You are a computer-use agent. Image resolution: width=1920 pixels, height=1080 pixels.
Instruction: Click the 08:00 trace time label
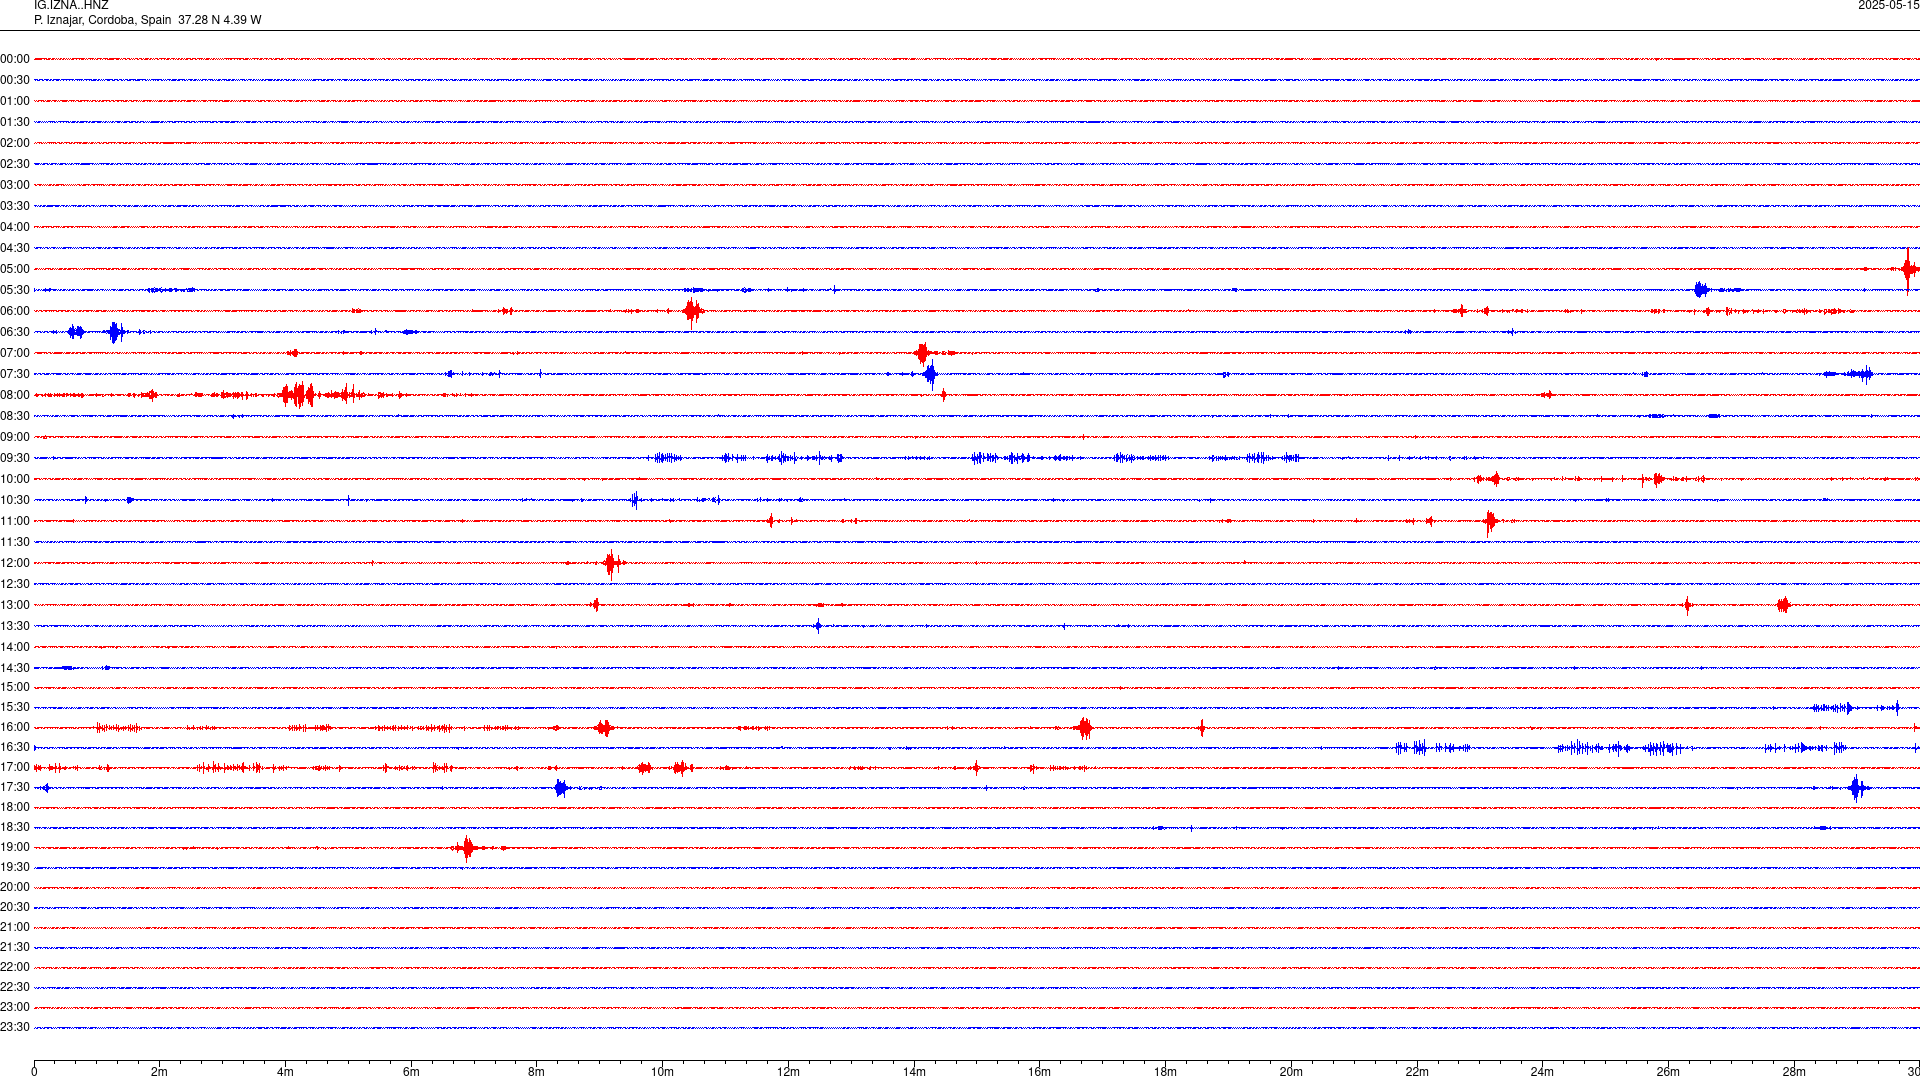[15, 395]
